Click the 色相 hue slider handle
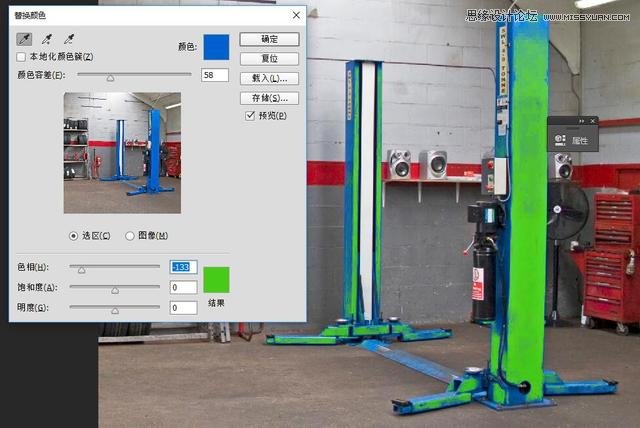Image resolution: width=640 pixels, height=428 pixels. tap(82, 270)
